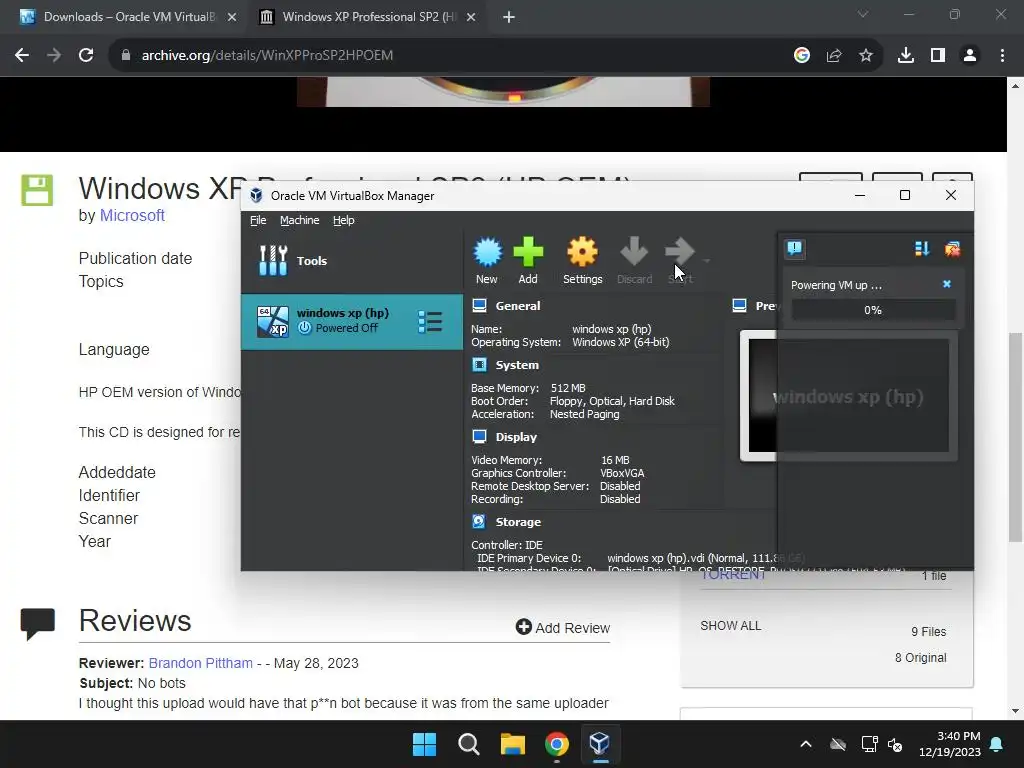Reload the archive.org page
The image size is (1024, 768).
(x=86, y=56)
